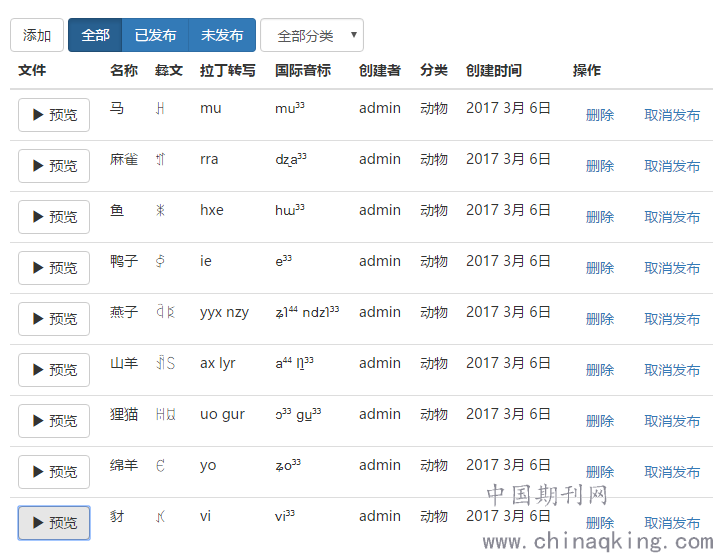Image resolution: width=713 pixels, height=553 pixels.
Task: Click the 名称 column header
Action: click(x=124, y=70)
